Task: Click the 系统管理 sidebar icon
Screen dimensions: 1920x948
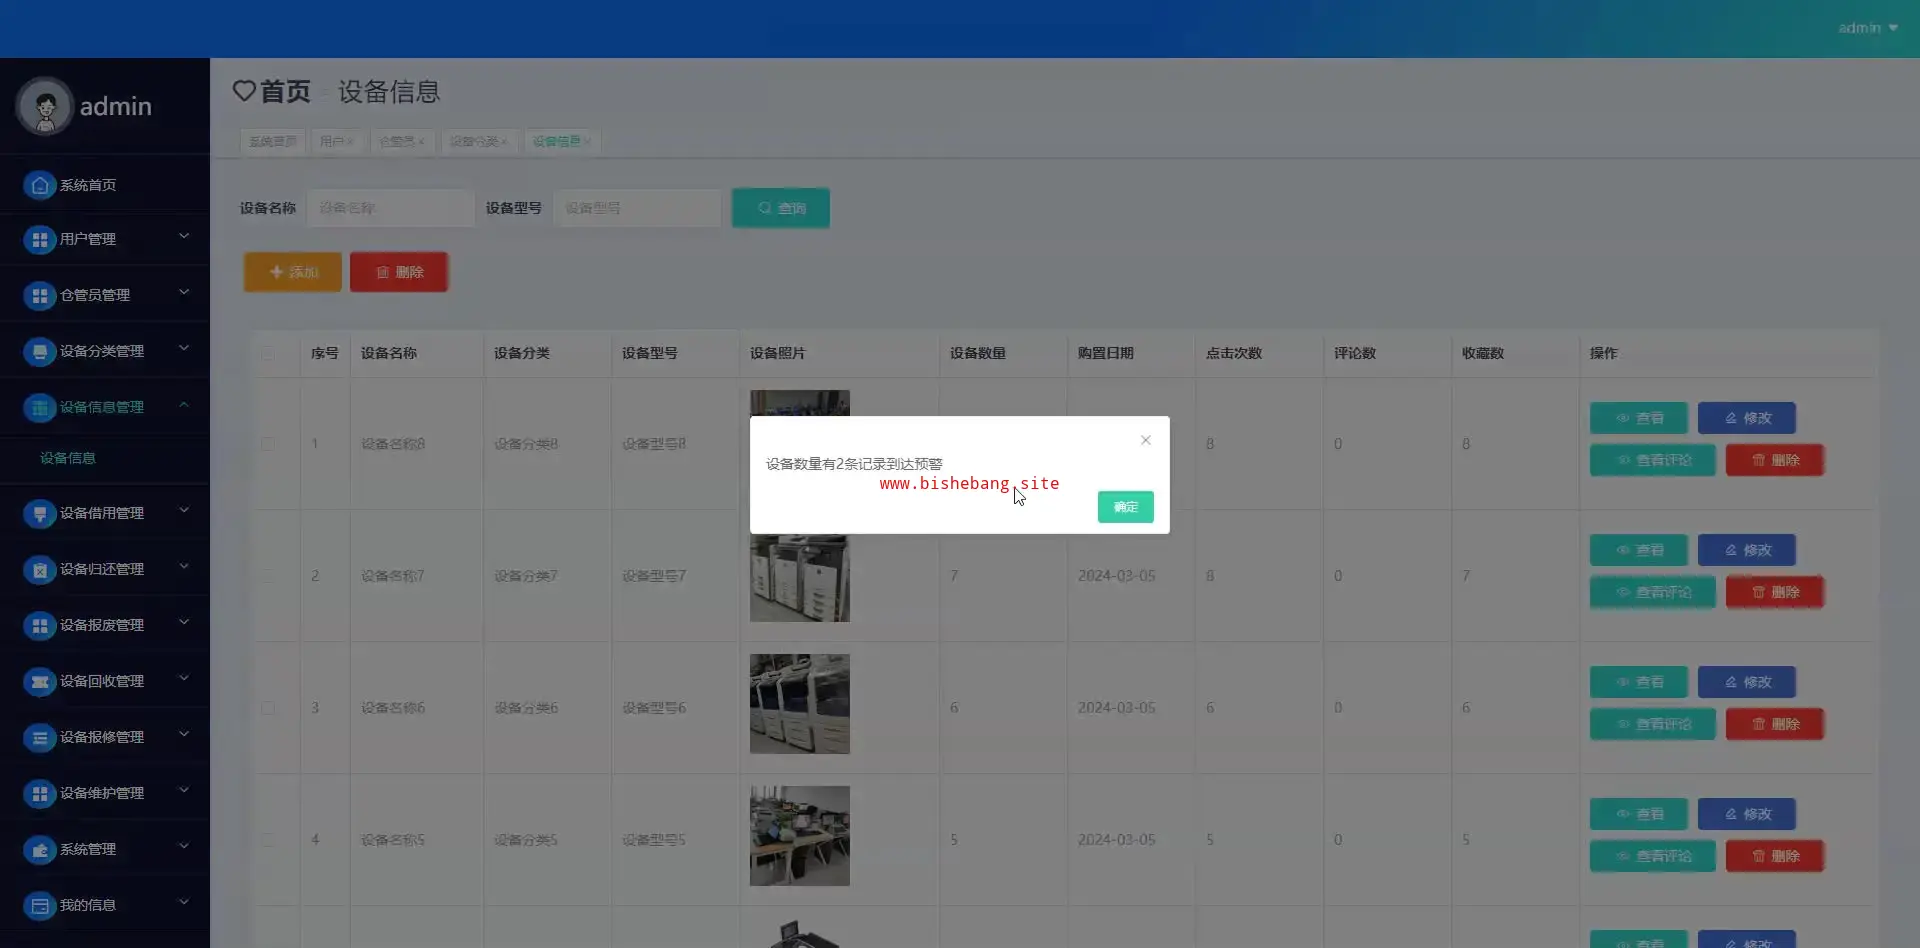Action: (39, 850)
